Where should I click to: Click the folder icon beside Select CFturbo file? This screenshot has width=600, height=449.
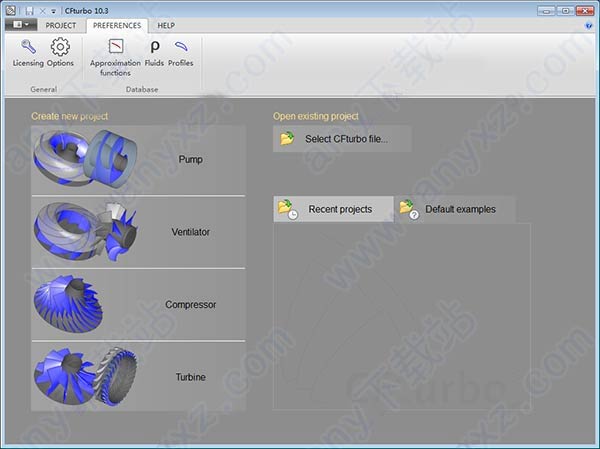coord(287,138)
